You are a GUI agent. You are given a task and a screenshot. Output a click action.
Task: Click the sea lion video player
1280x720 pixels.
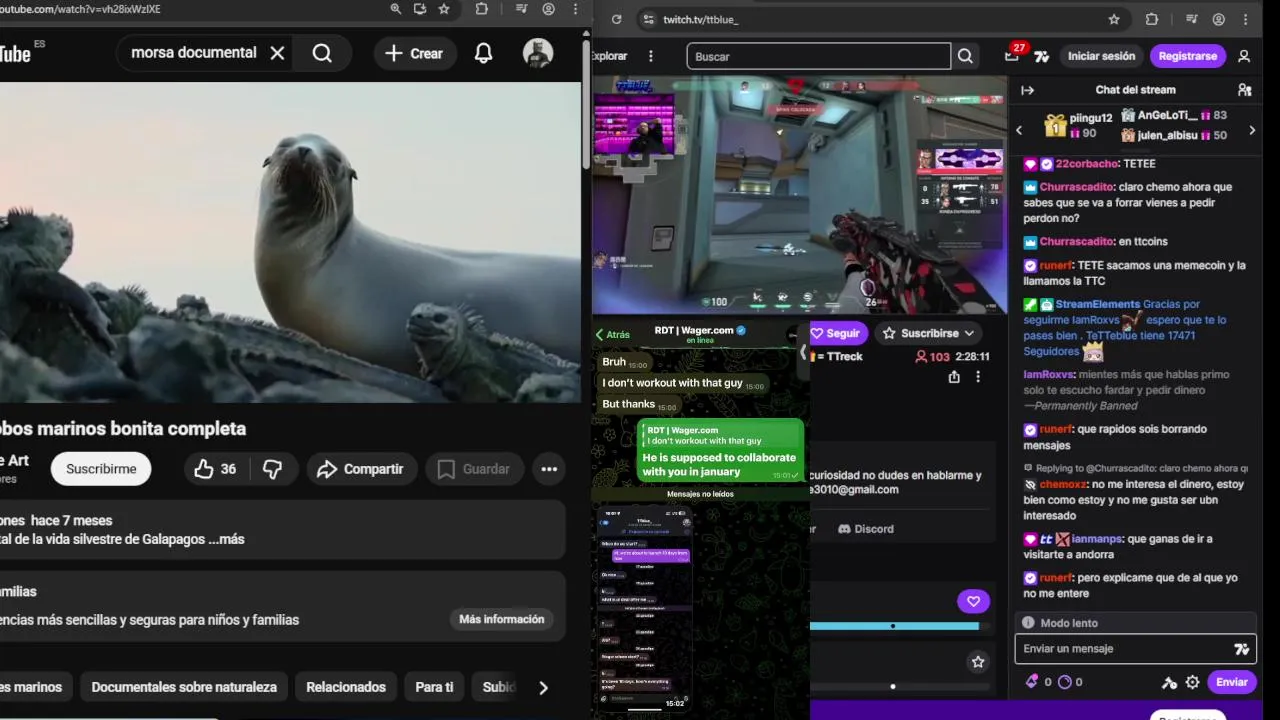tap(290, 242)
